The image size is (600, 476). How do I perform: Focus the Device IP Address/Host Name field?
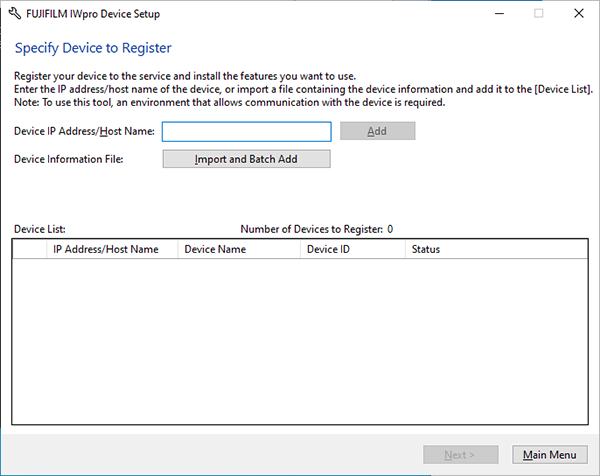coord(246,132)
